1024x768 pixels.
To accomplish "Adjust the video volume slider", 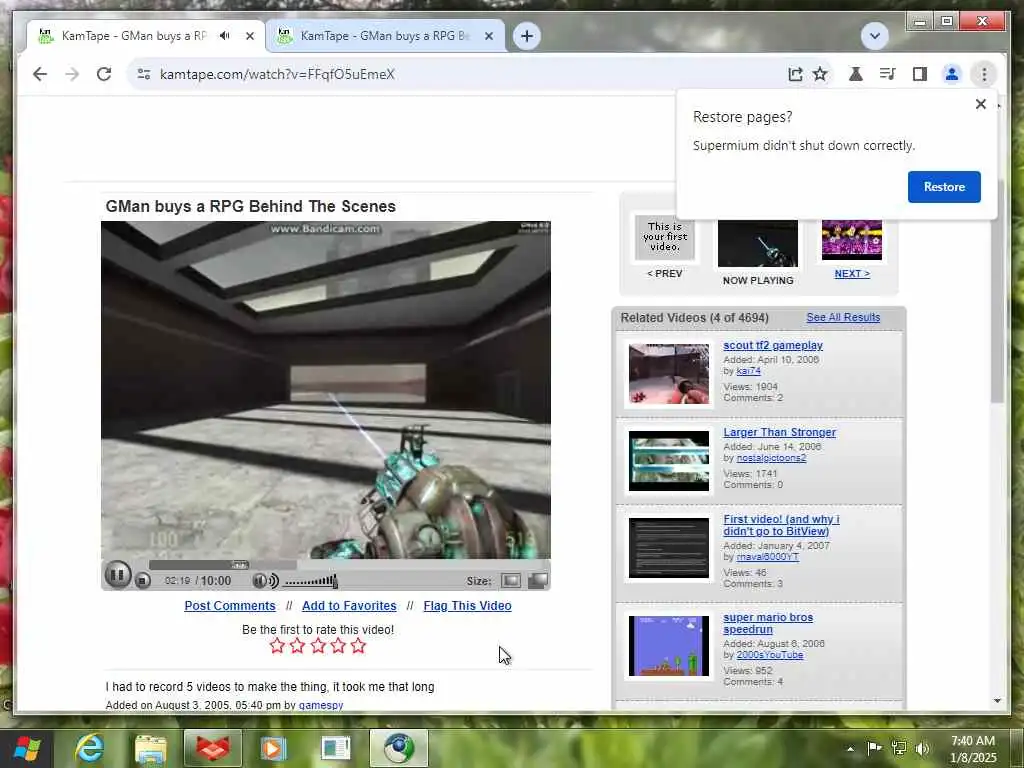I will click(x=311, y=581).
